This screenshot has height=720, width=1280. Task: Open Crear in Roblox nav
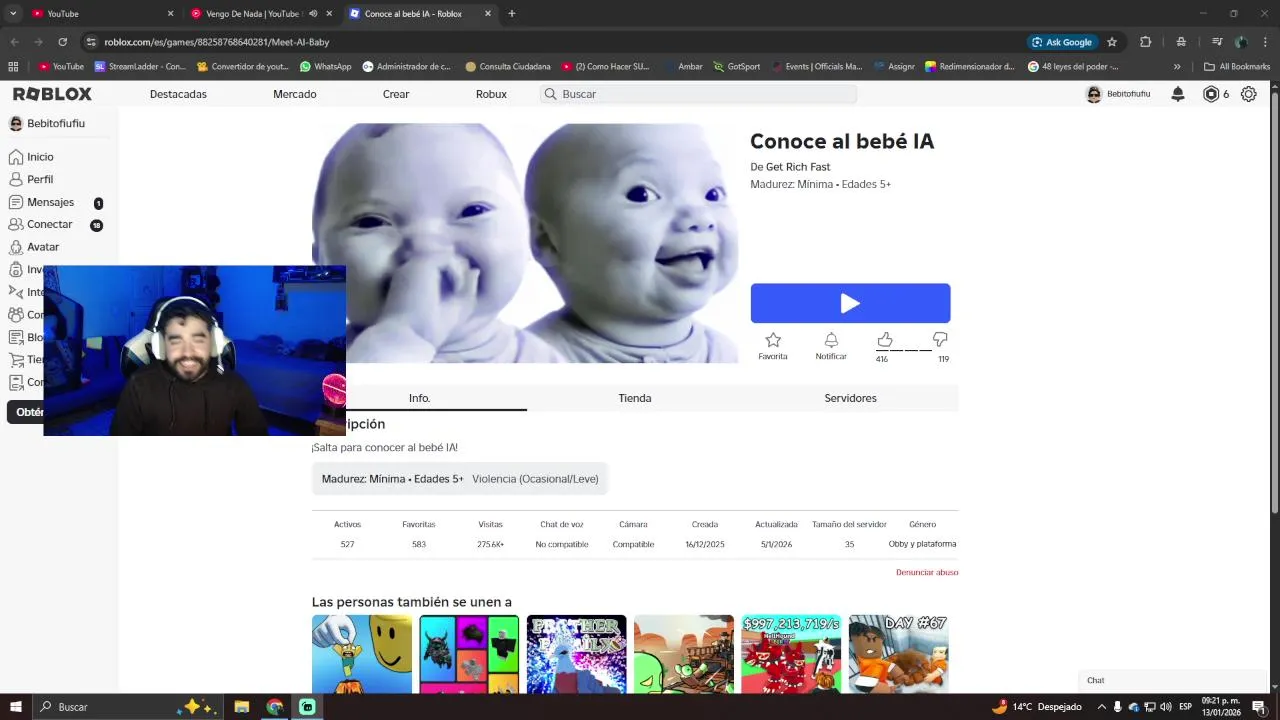[x=396, y=94]
